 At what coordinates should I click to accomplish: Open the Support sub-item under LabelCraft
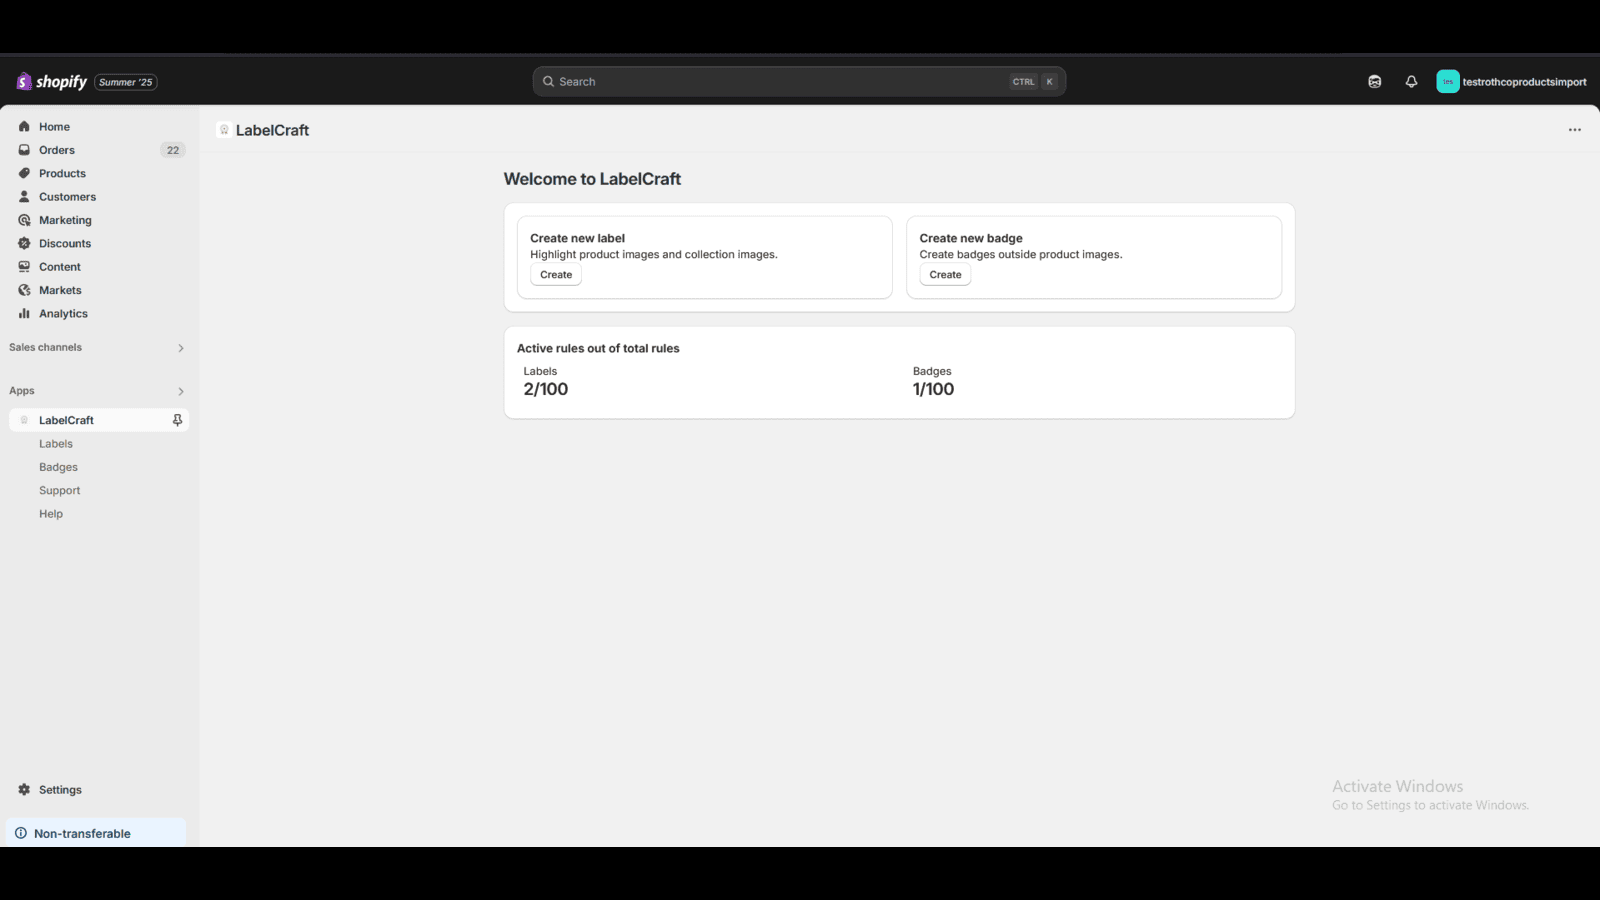tap(60, 490)
